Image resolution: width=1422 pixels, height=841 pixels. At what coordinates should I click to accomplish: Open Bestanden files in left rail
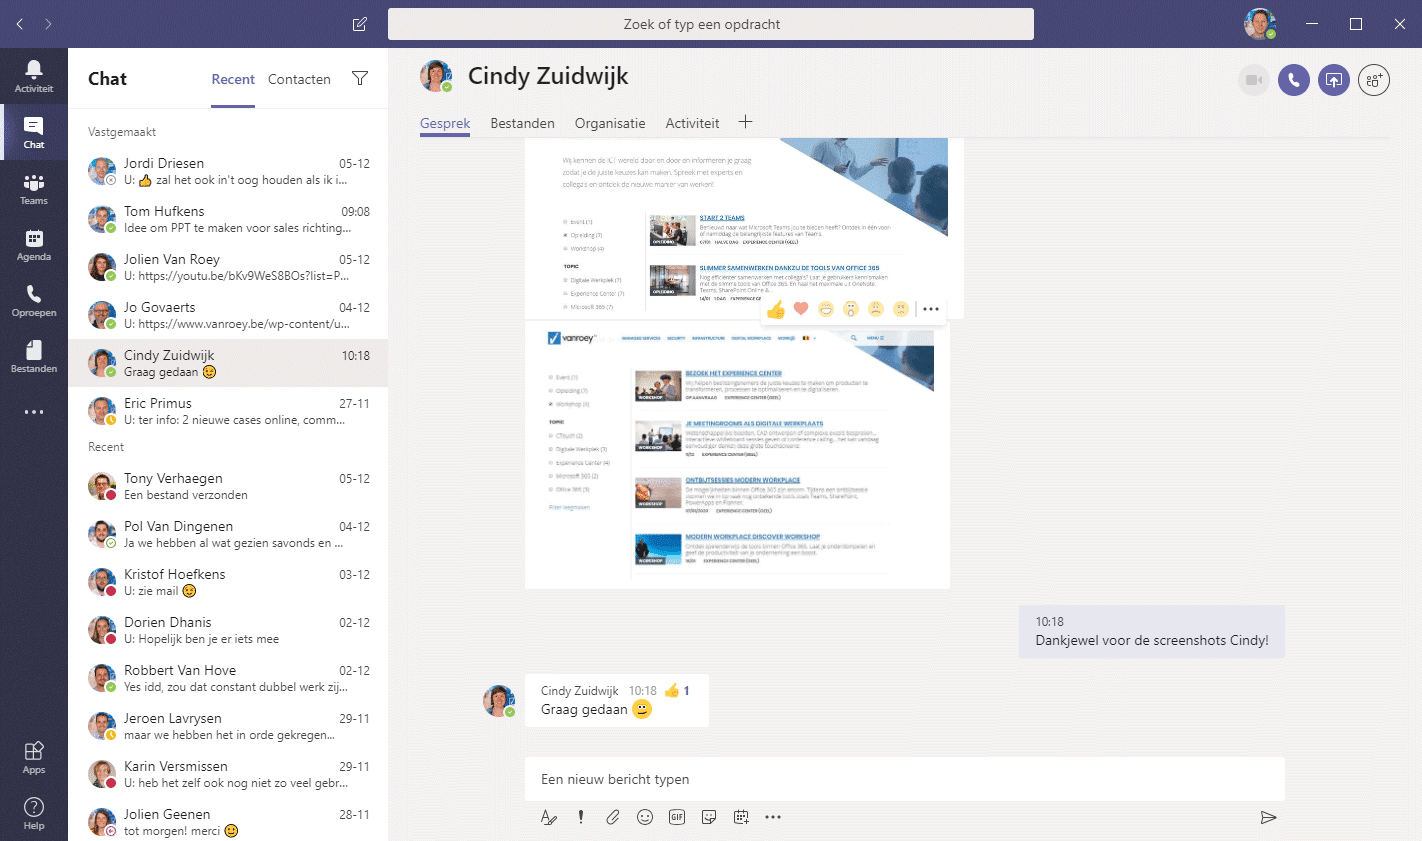(x=34, y=356)
